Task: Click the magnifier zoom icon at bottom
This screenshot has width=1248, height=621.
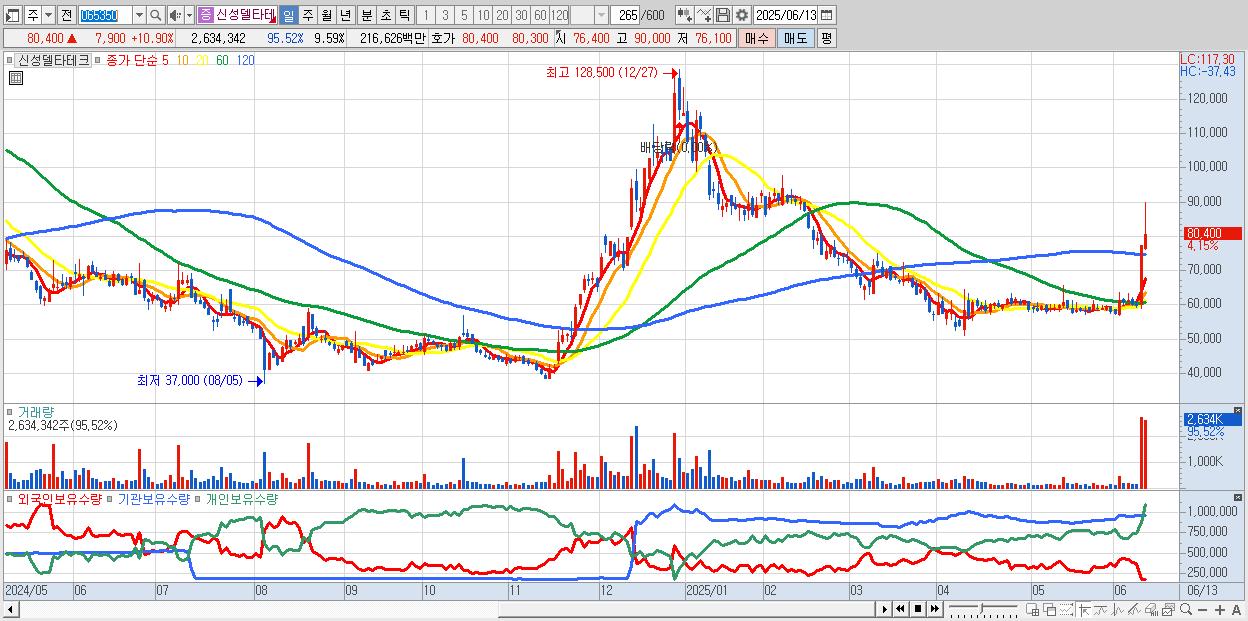Action: tap(1186, 610)
